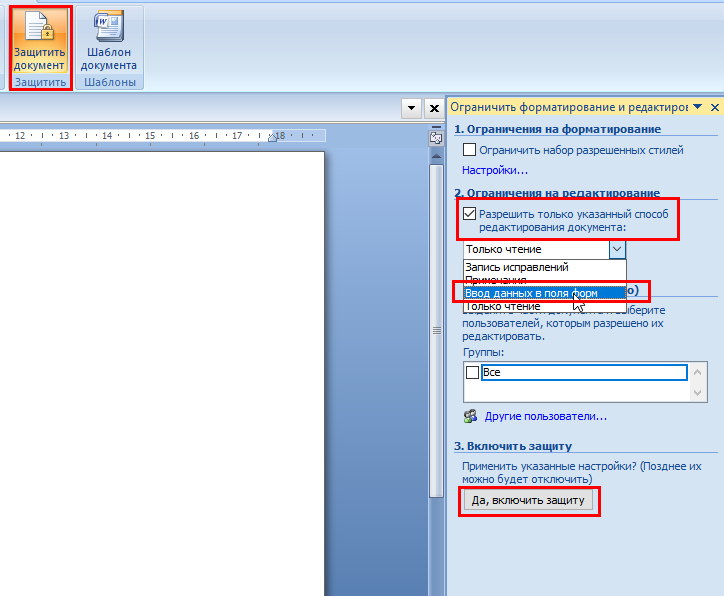Check the Все group checkbox
The width and height of the screenshot is (724, 596).
(472, 372)
